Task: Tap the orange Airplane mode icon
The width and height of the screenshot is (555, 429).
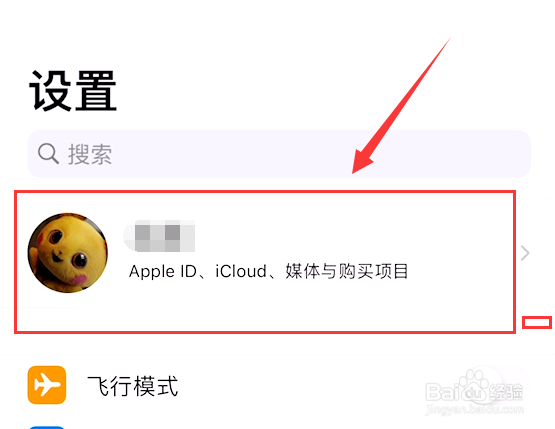Action: tap(47, 385)
